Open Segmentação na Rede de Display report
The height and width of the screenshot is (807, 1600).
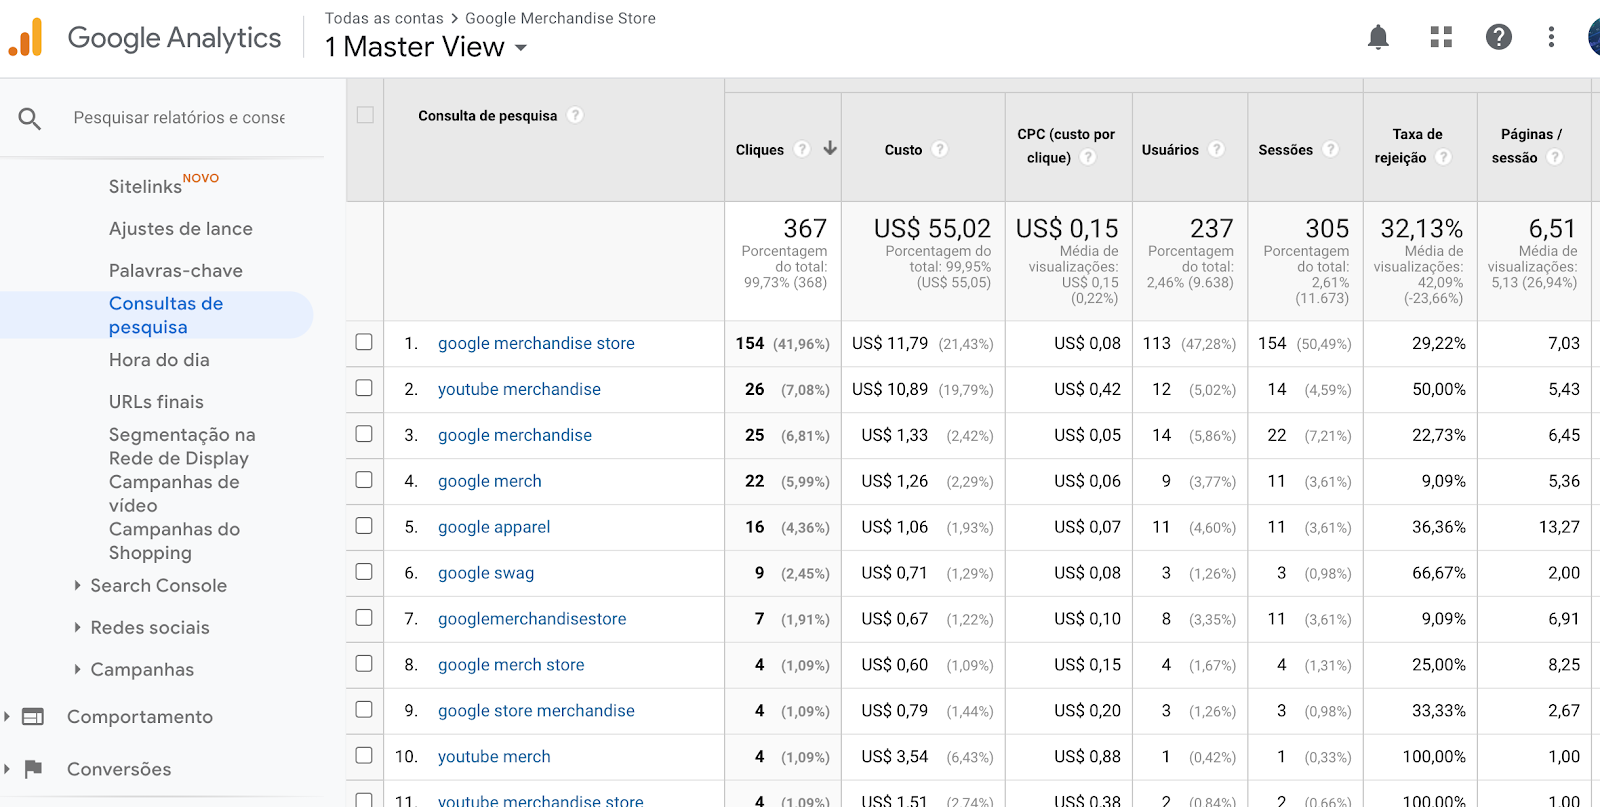182,447
